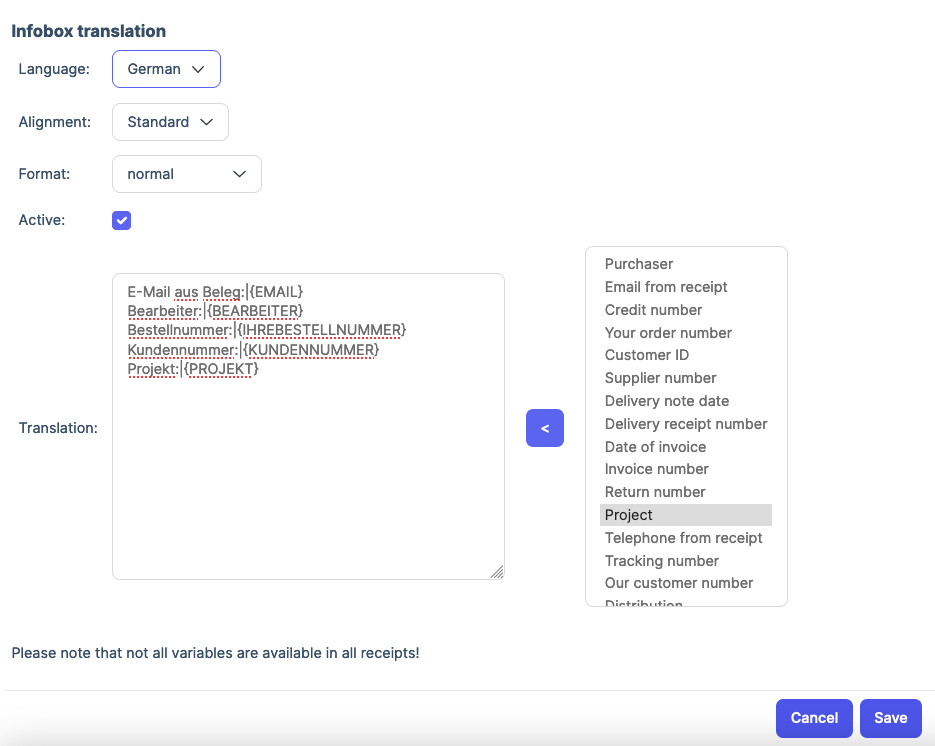The height and width of the screenshot is (746, 935).
Task: Select Credit number from the list
Action: (x=653, y=310)
